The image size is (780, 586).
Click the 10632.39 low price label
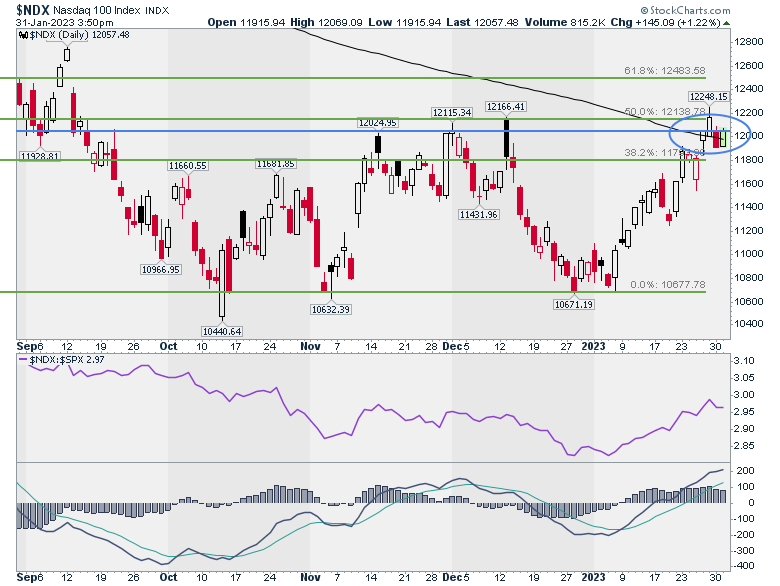pyautogui.click(x=331, y=309)
